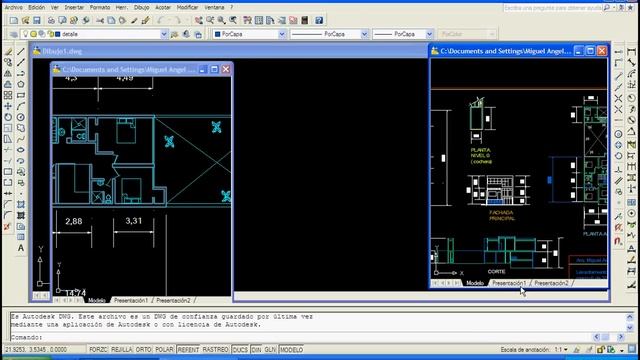This screenshot has height=360, width=640.
Task: Click the New drawing icon
Action: pos(14,20)
